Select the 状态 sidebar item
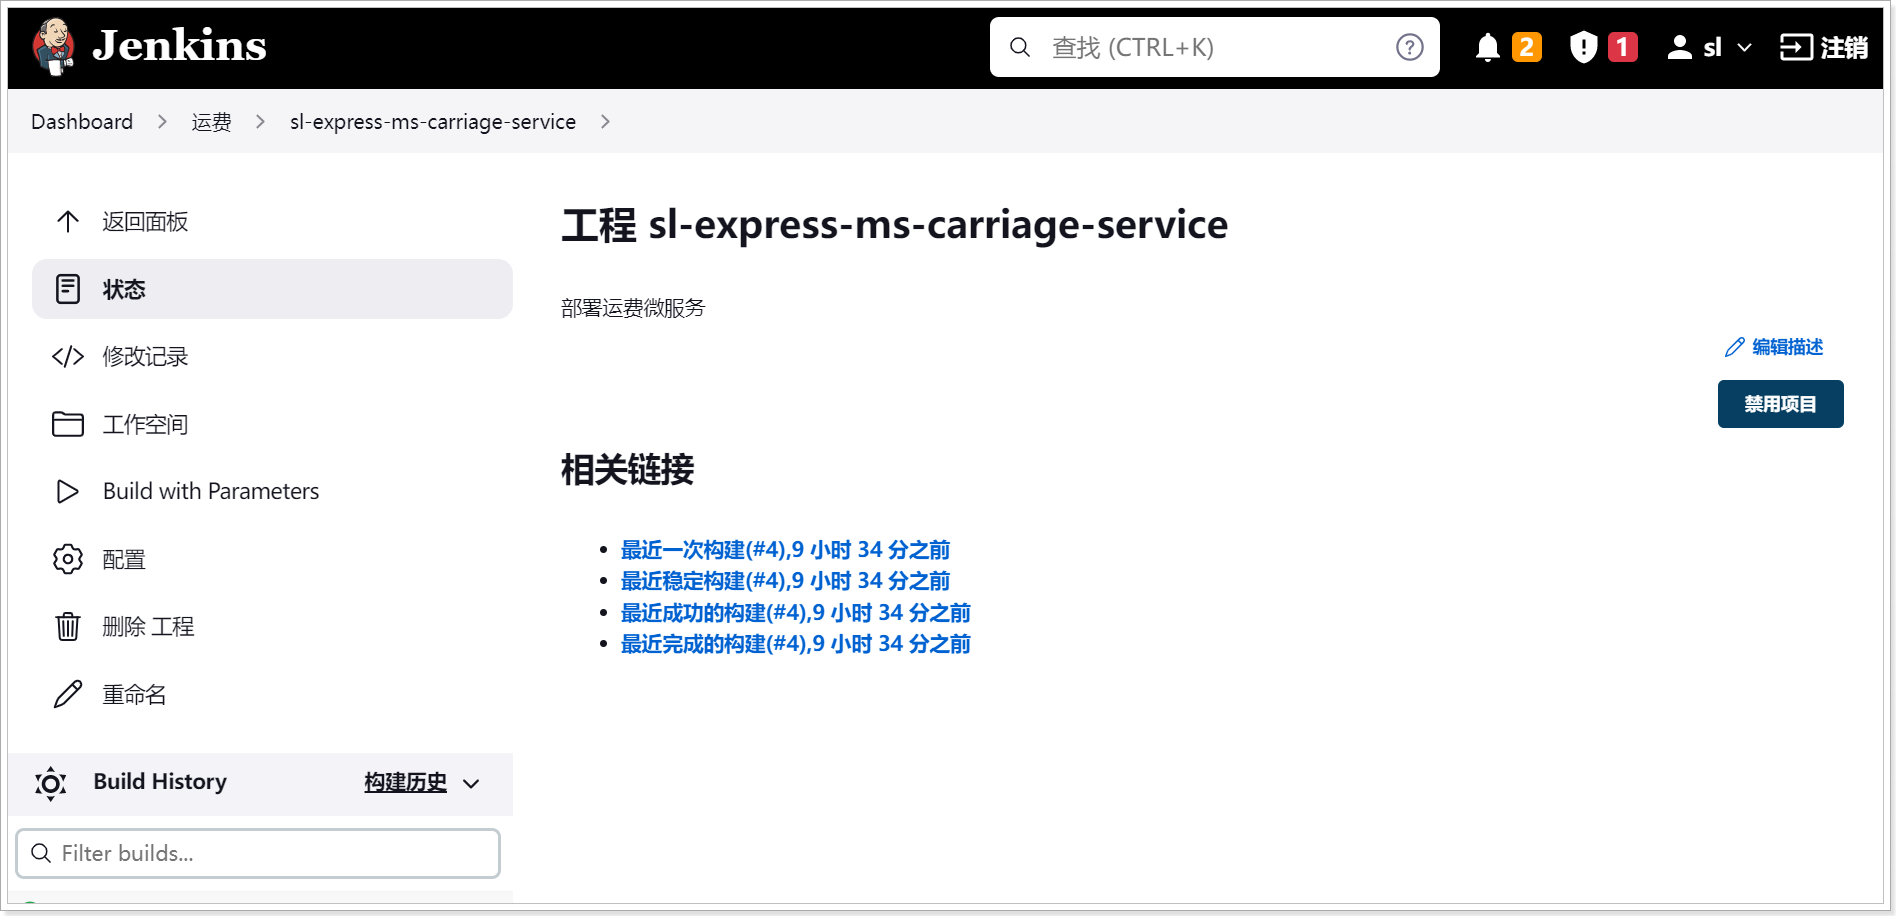This screenshot has height=916, width=1896. (x=272, y=289)
